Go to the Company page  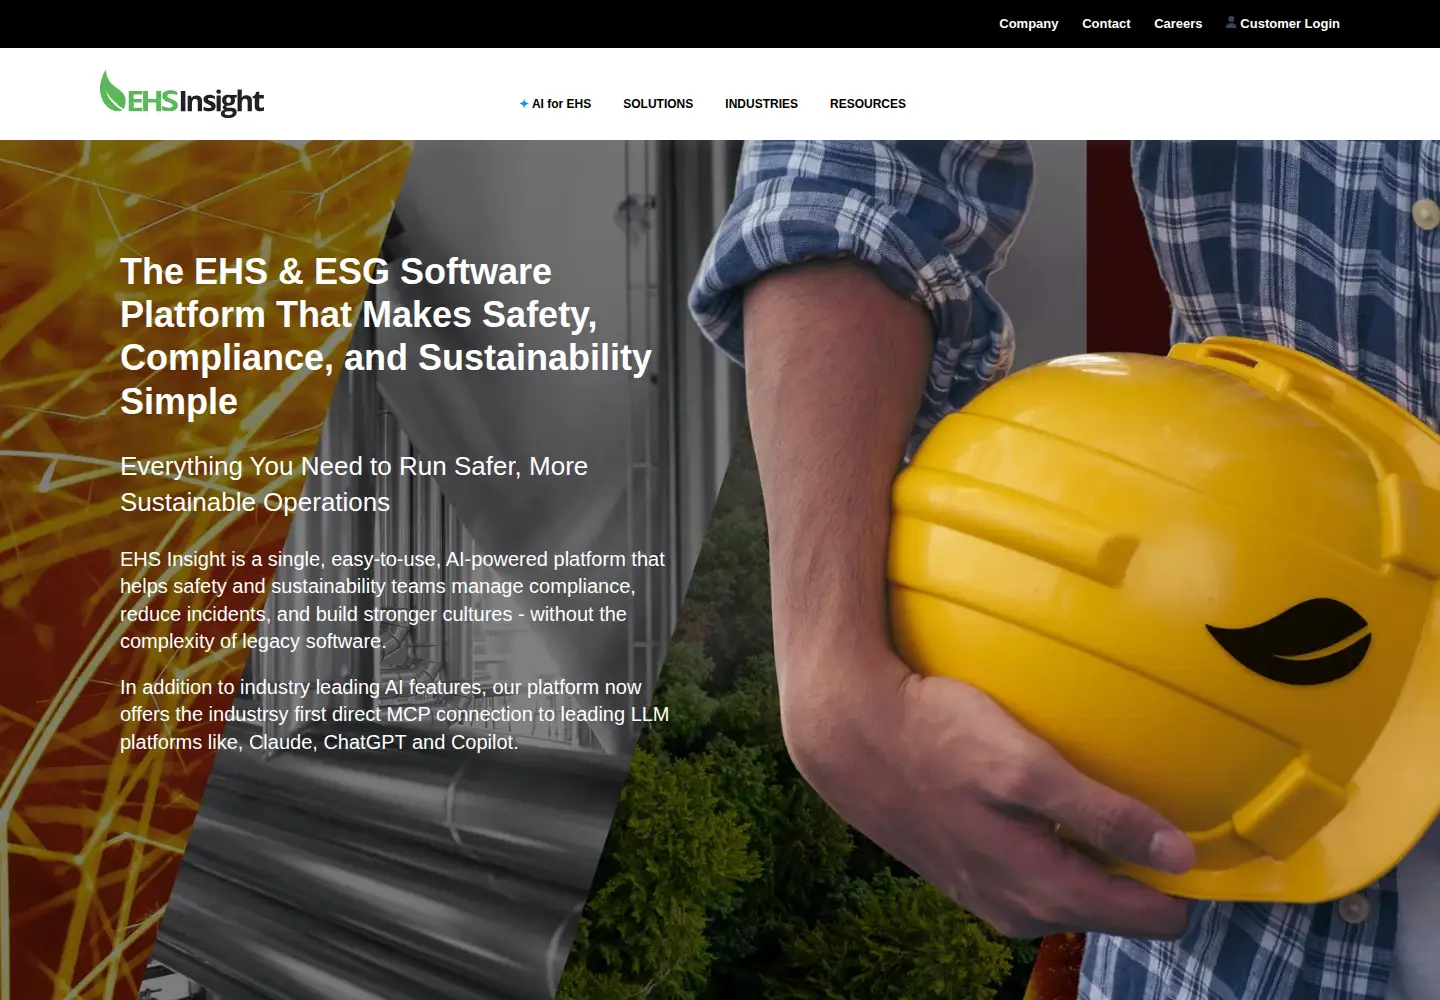[1028, 23]
